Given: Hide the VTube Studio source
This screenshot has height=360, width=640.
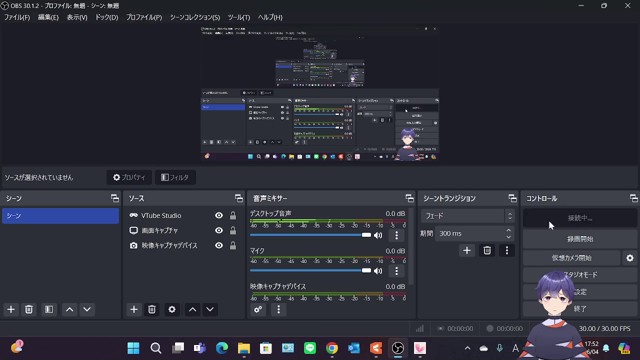Looking at the screenshot, I should click(219, 216).
